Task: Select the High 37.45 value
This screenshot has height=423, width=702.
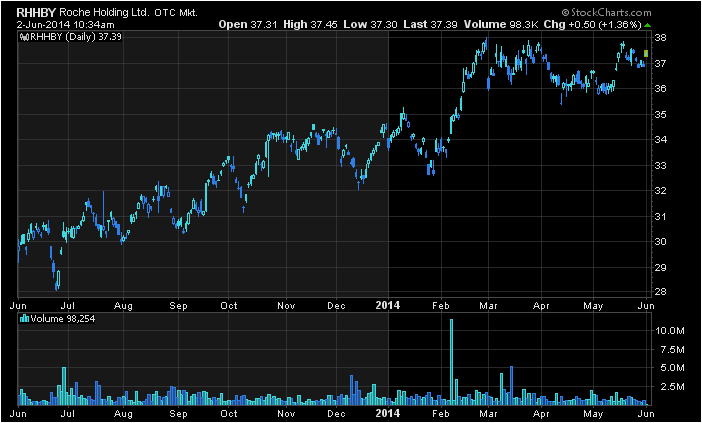Action: (x=310, y=25)
